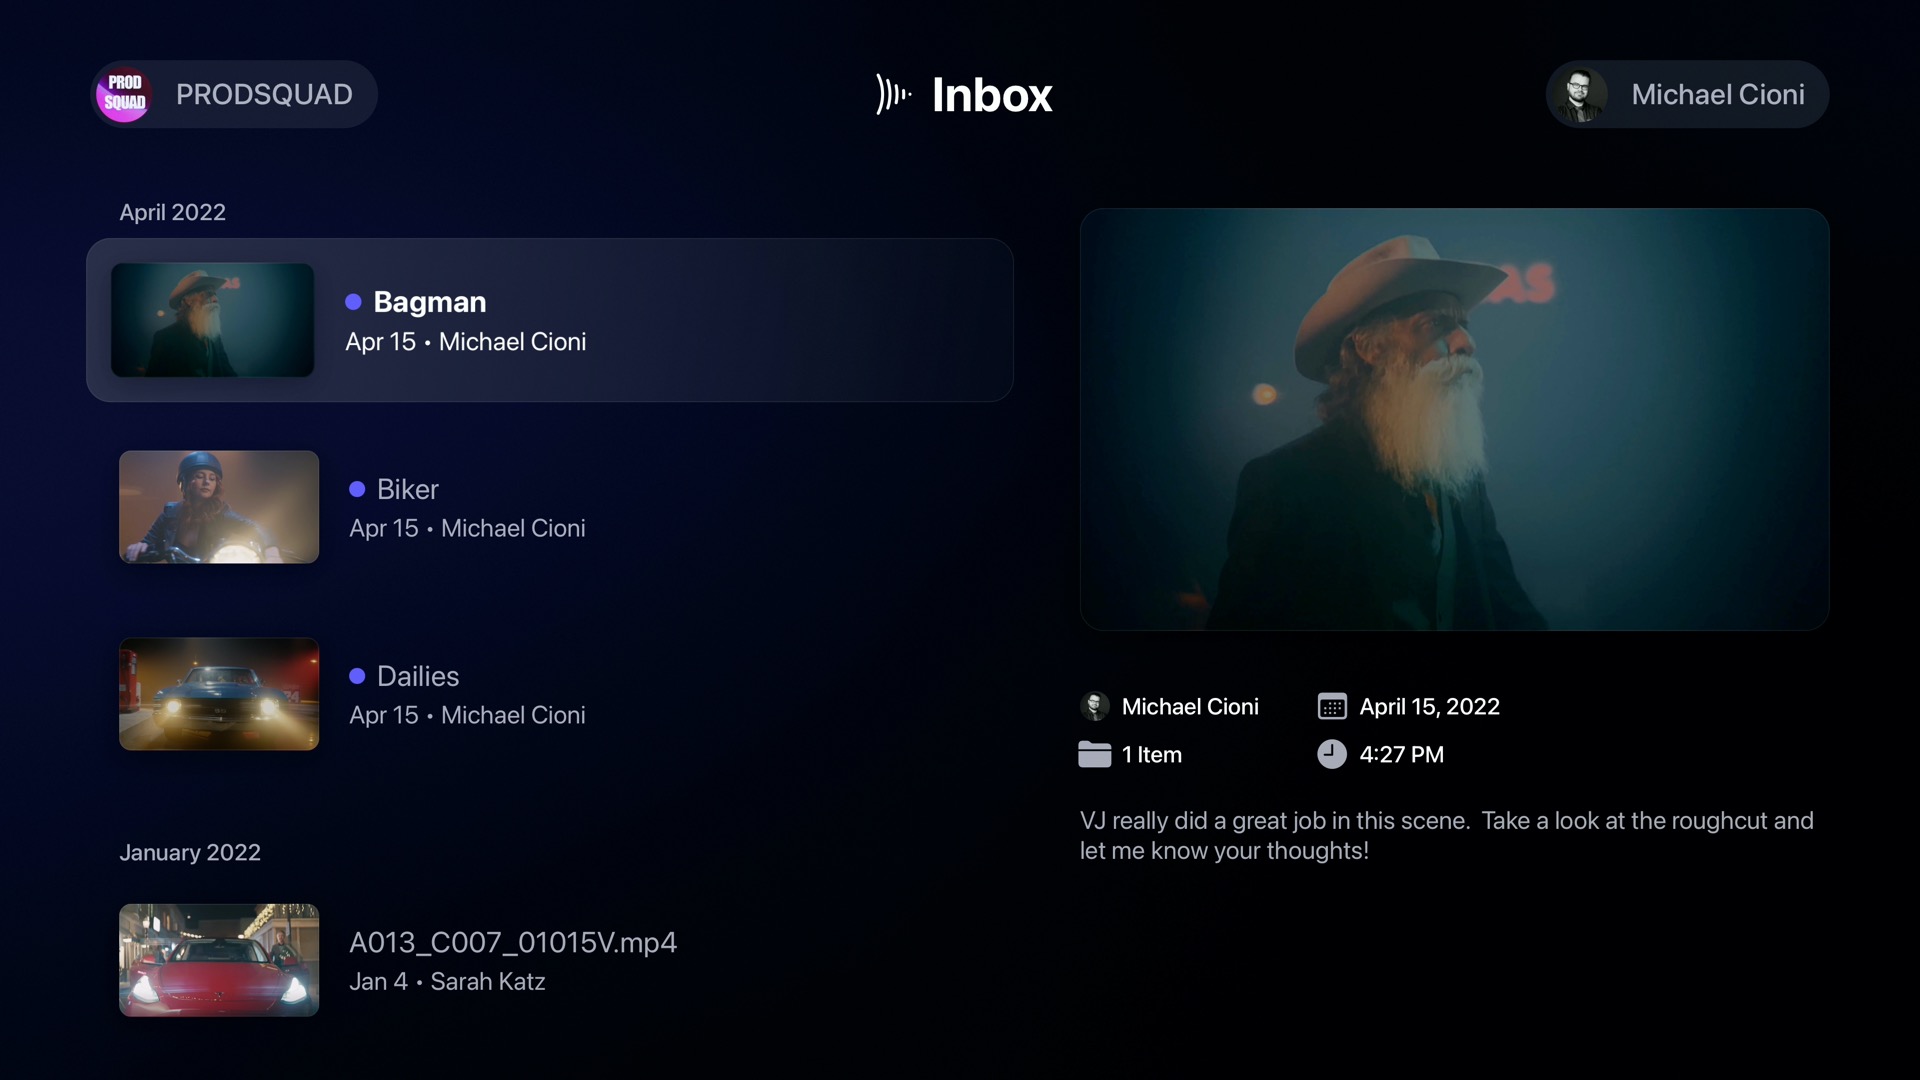Screen dimensions: 1920x1080
Task: Open the Dailies share entry
Action: coord(467,695)
